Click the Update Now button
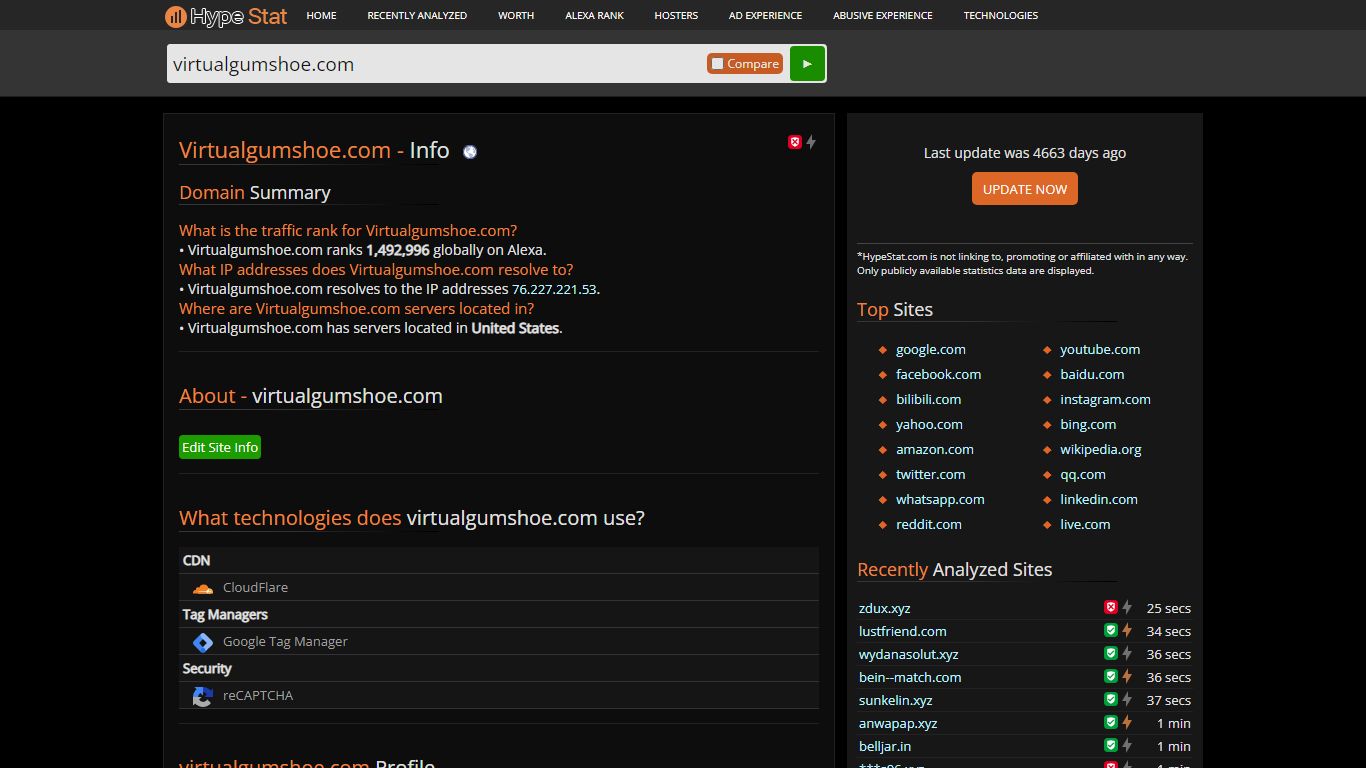1366x768 pixels. (x=1025, y=189)
